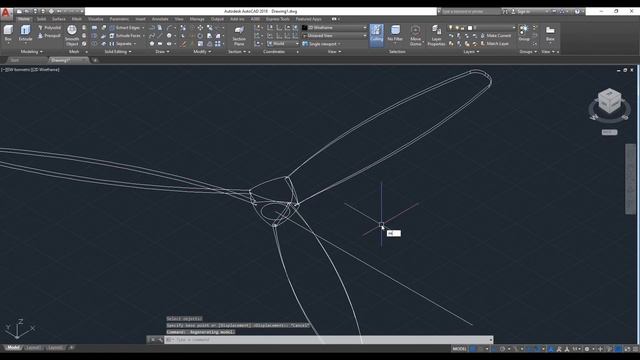Click the Match Layer button
The image size is (640, 360).
(x=494, y=44)
